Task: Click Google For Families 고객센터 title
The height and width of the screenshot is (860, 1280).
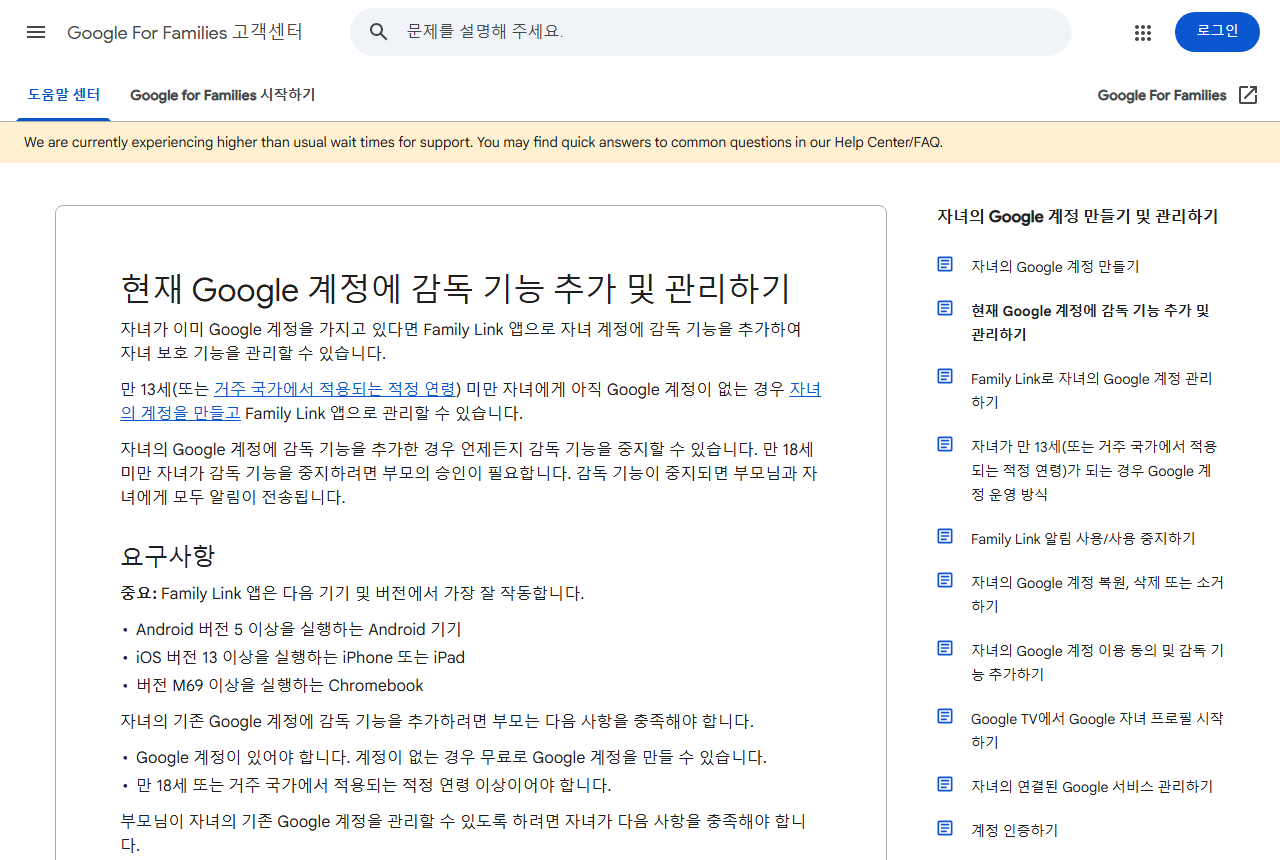Action: 185,32
